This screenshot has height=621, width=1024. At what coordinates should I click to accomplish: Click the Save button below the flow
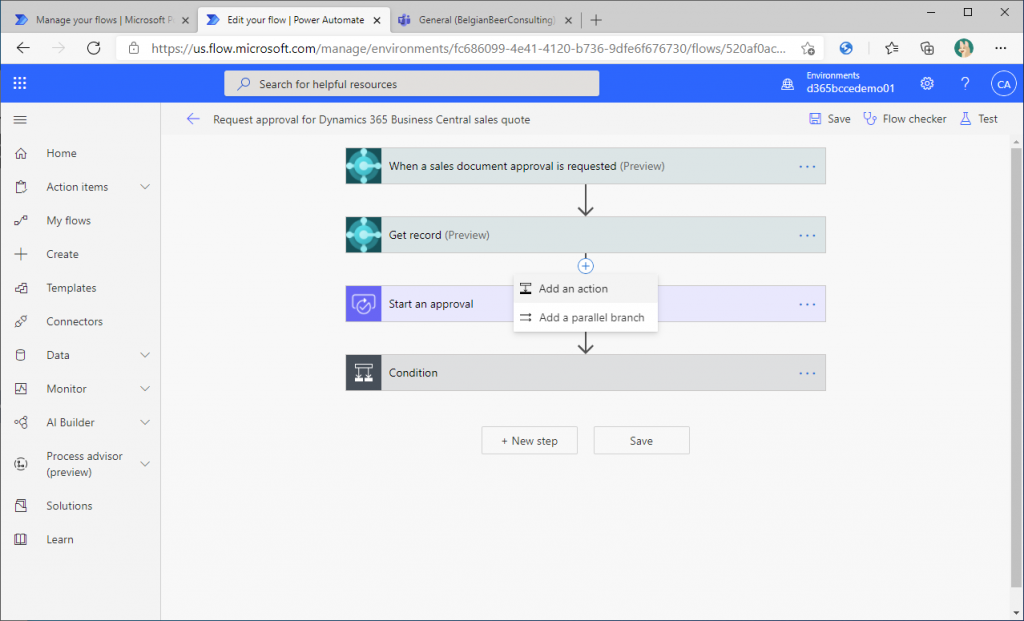tap(641, 441)
